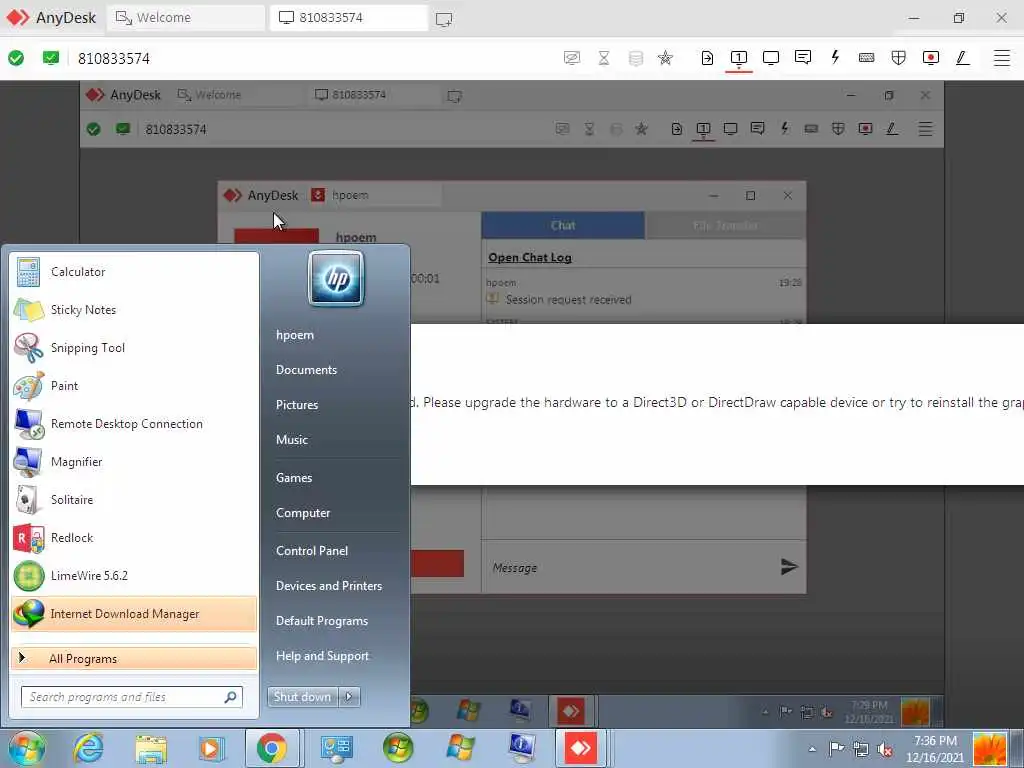Click the send arrow next to the Message field

pyautogui.click(x=789, y=567)
